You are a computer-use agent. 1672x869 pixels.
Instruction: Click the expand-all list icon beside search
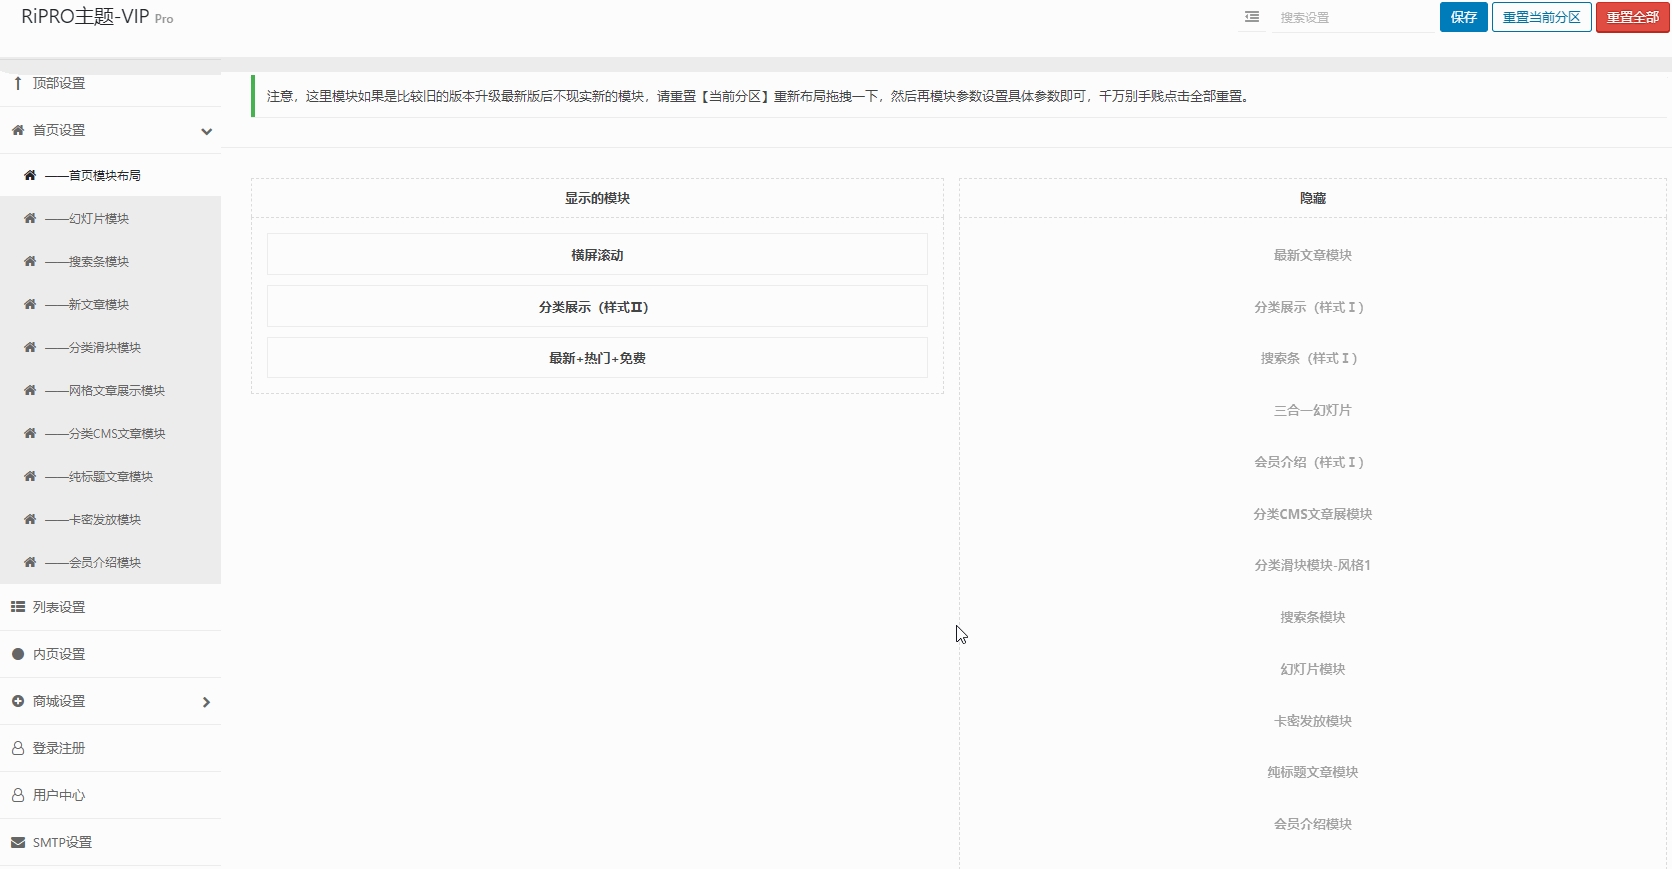click(x=1251, y=17)
